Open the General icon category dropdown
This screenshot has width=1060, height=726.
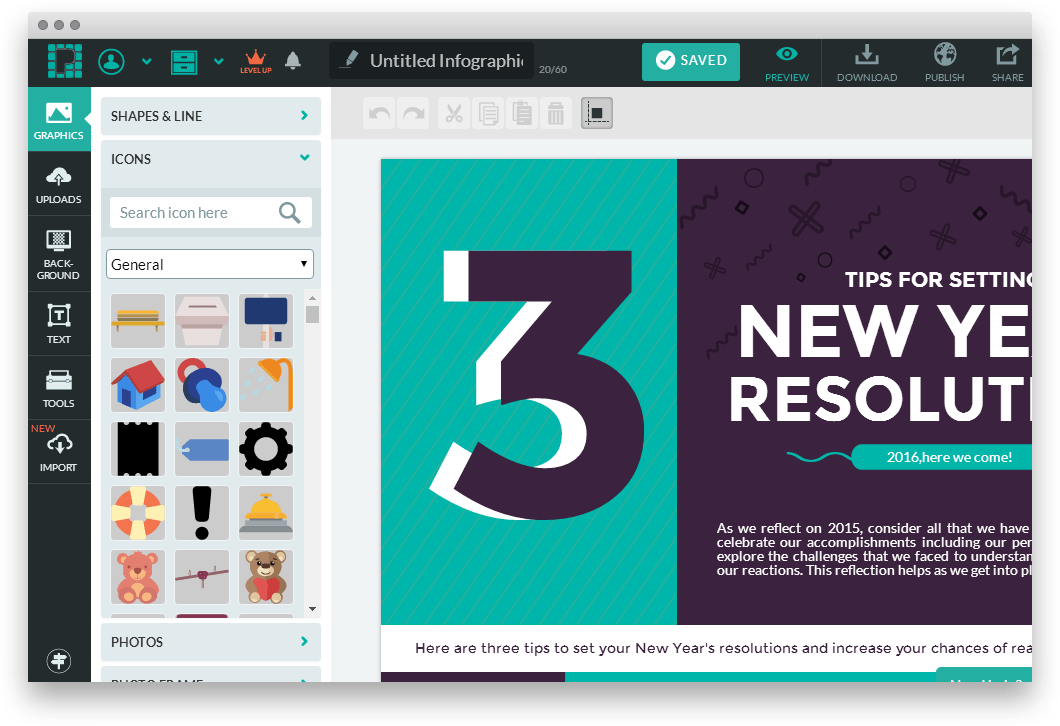point(210,264)
